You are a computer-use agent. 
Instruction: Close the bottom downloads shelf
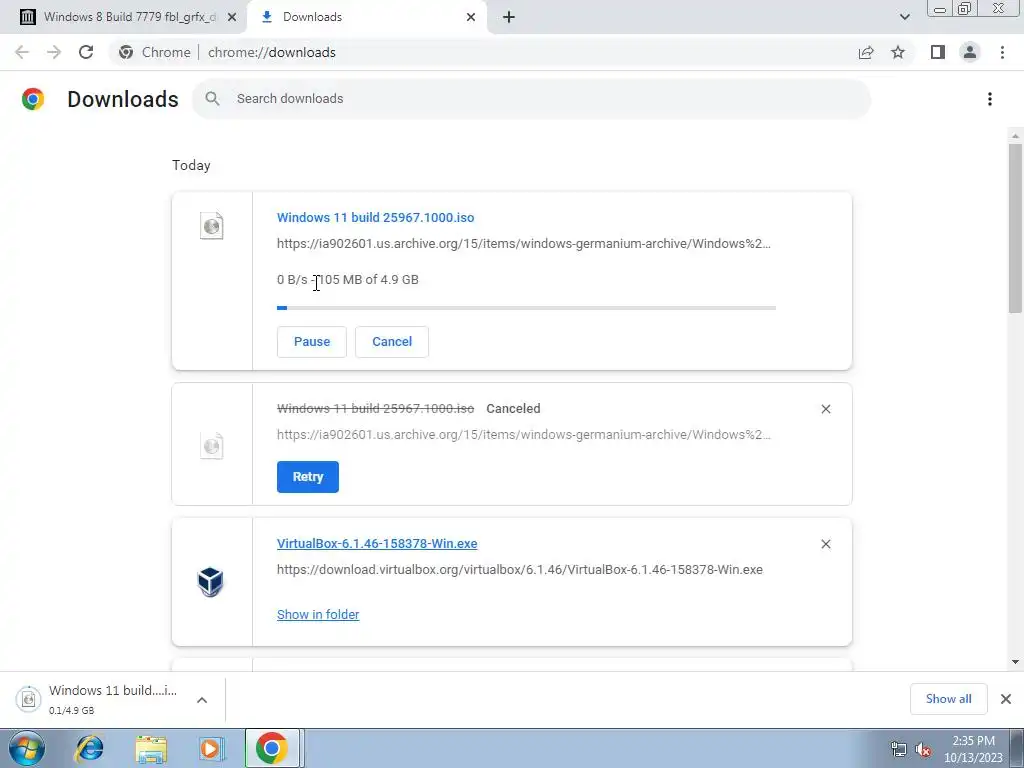coord(1006,699)
